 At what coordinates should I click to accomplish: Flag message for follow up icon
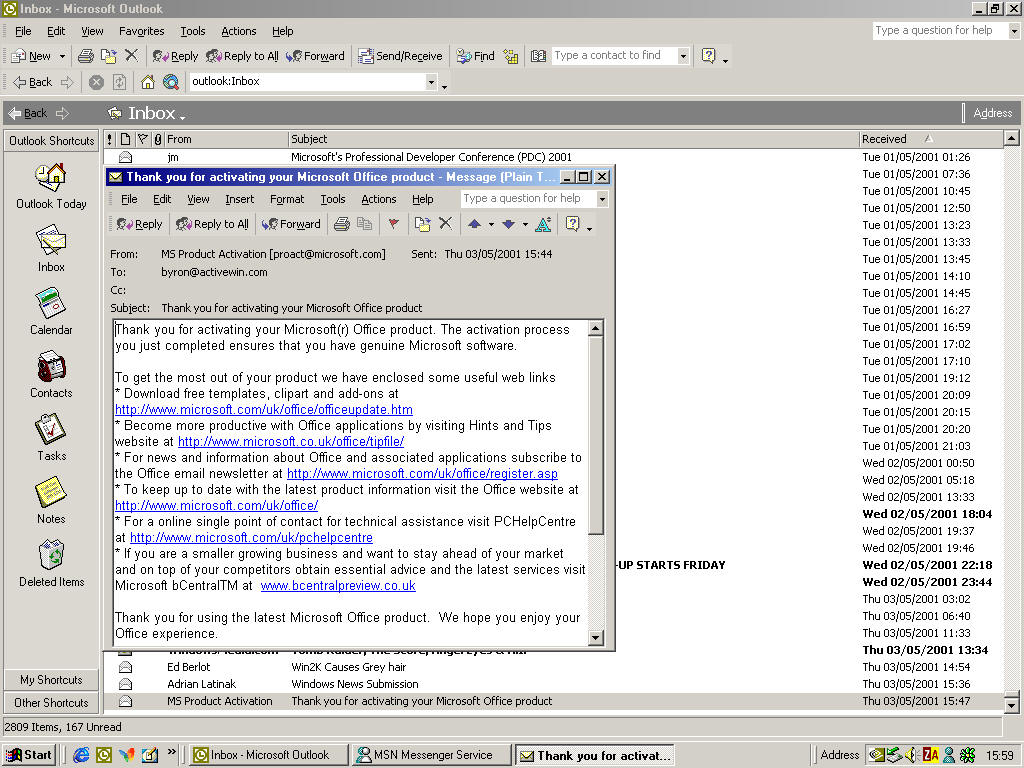click(x=394, y=224)
